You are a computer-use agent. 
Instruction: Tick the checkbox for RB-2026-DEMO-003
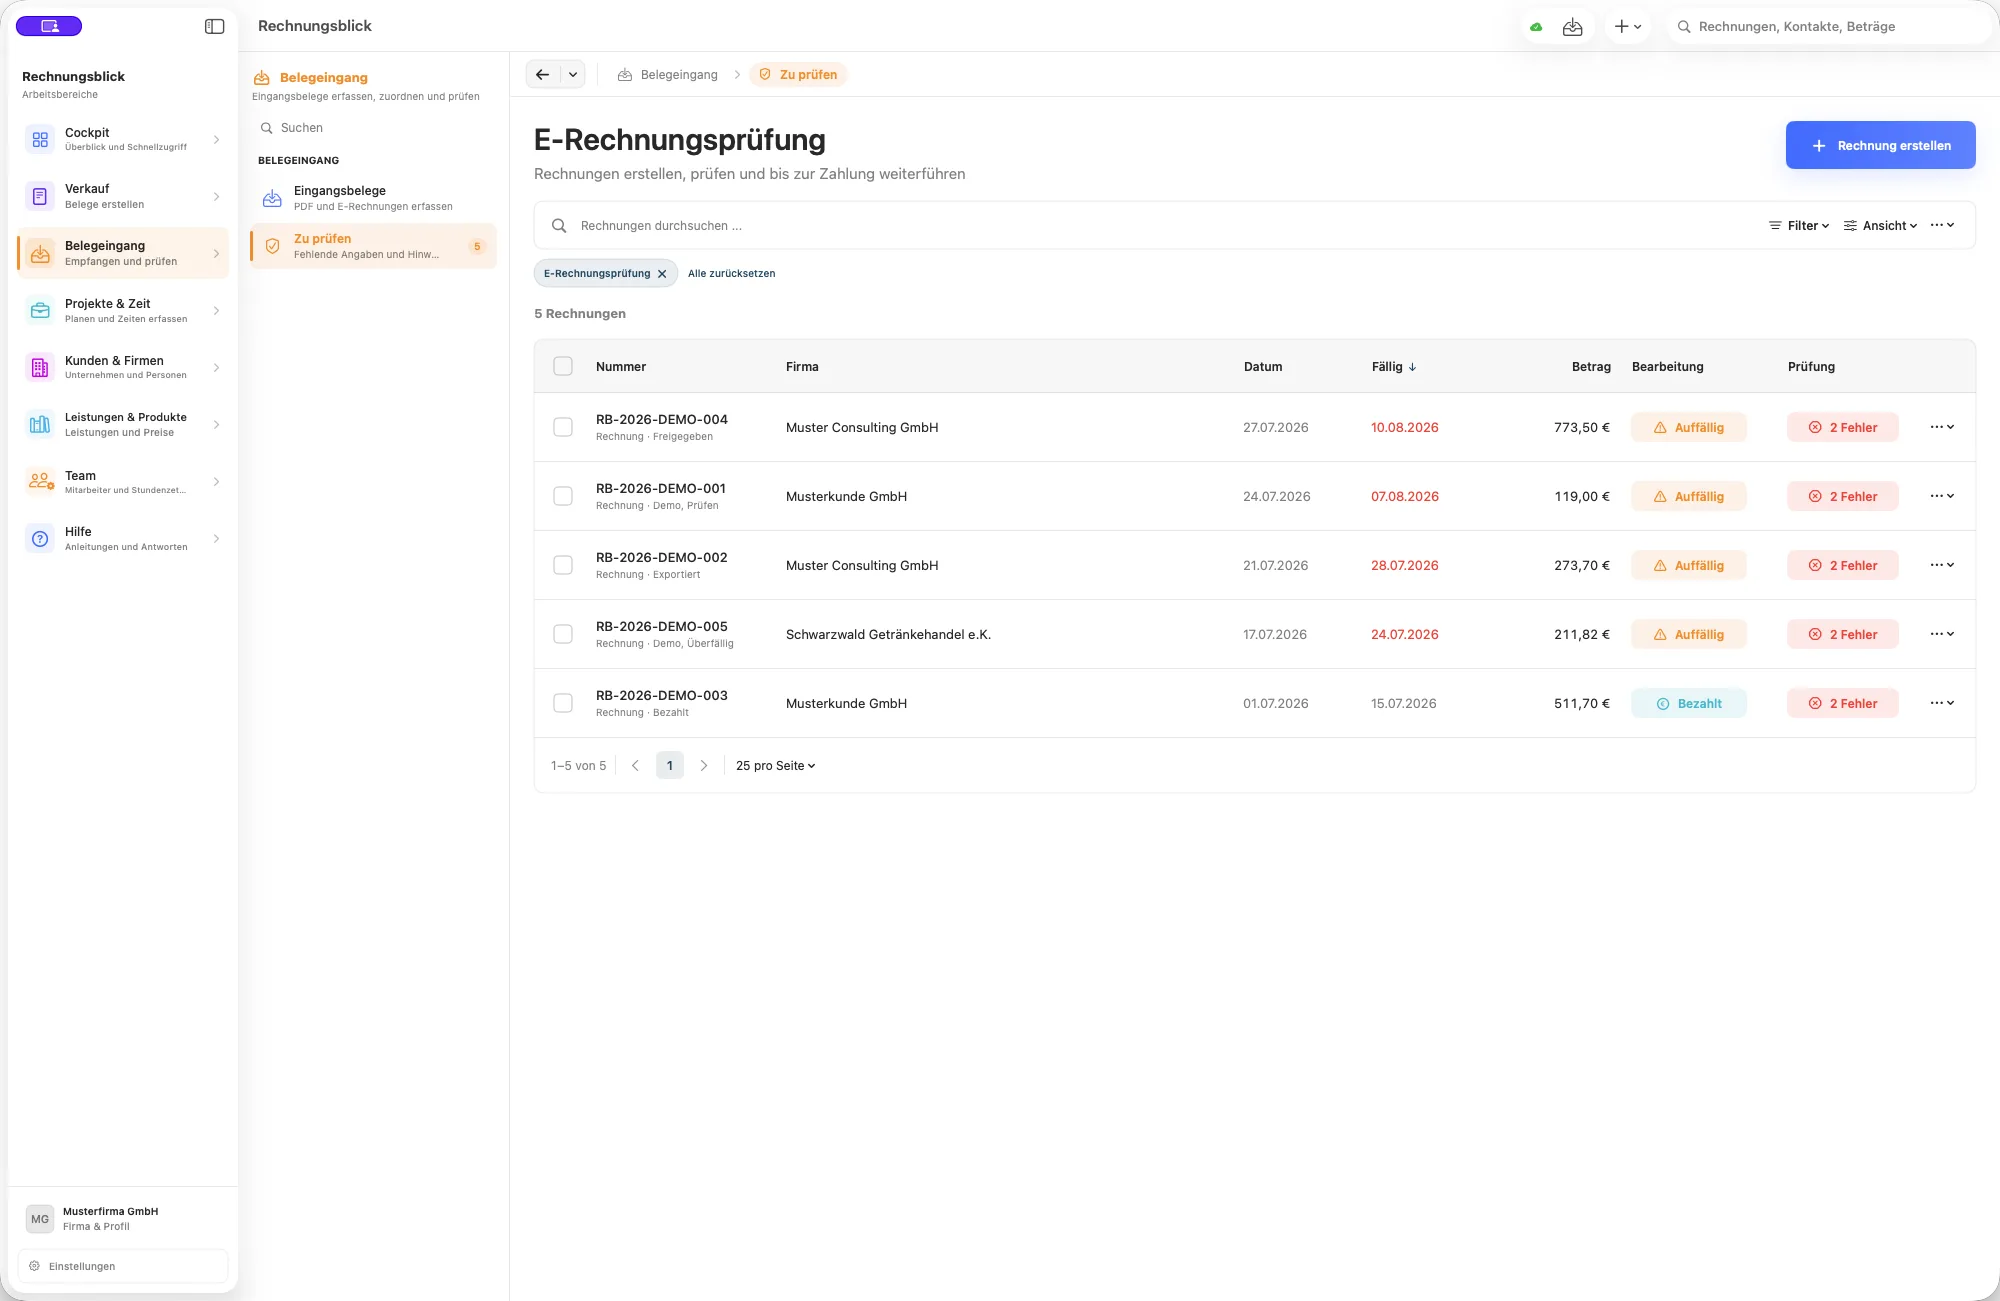pyautogui.click(x=563, y=703)
